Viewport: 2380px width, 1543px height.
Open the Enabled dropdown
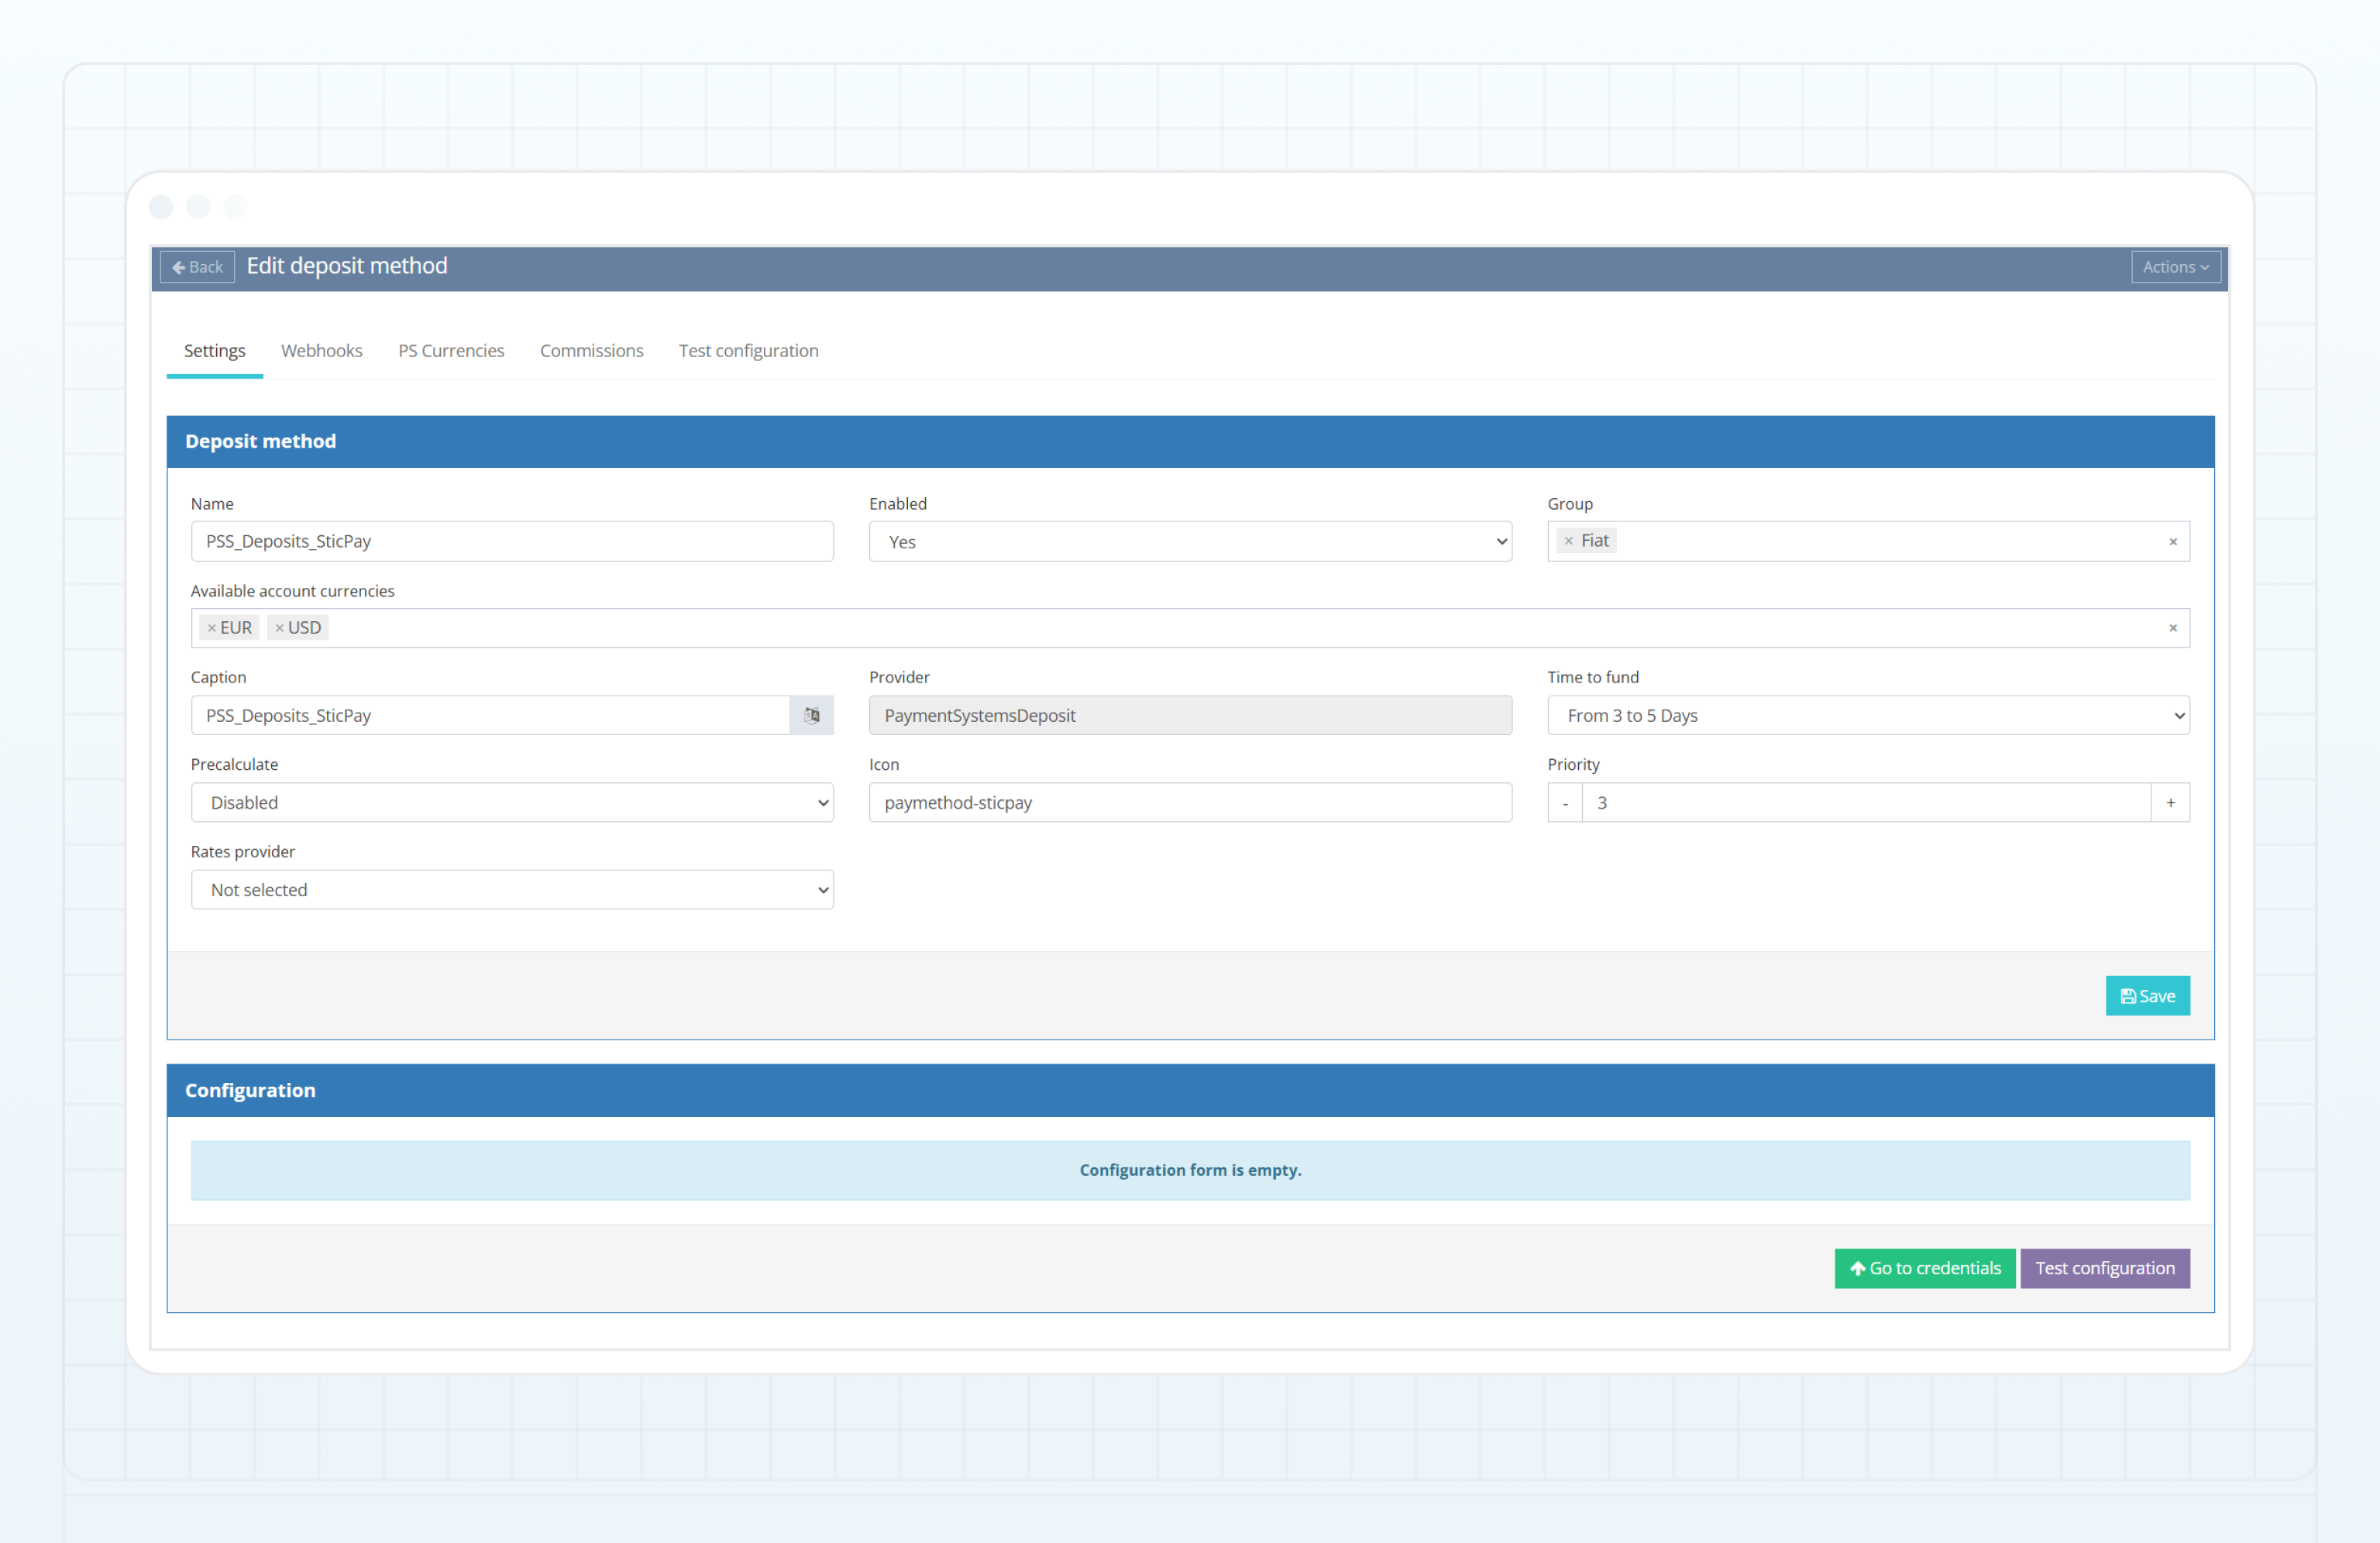[x=1190, y=541]
